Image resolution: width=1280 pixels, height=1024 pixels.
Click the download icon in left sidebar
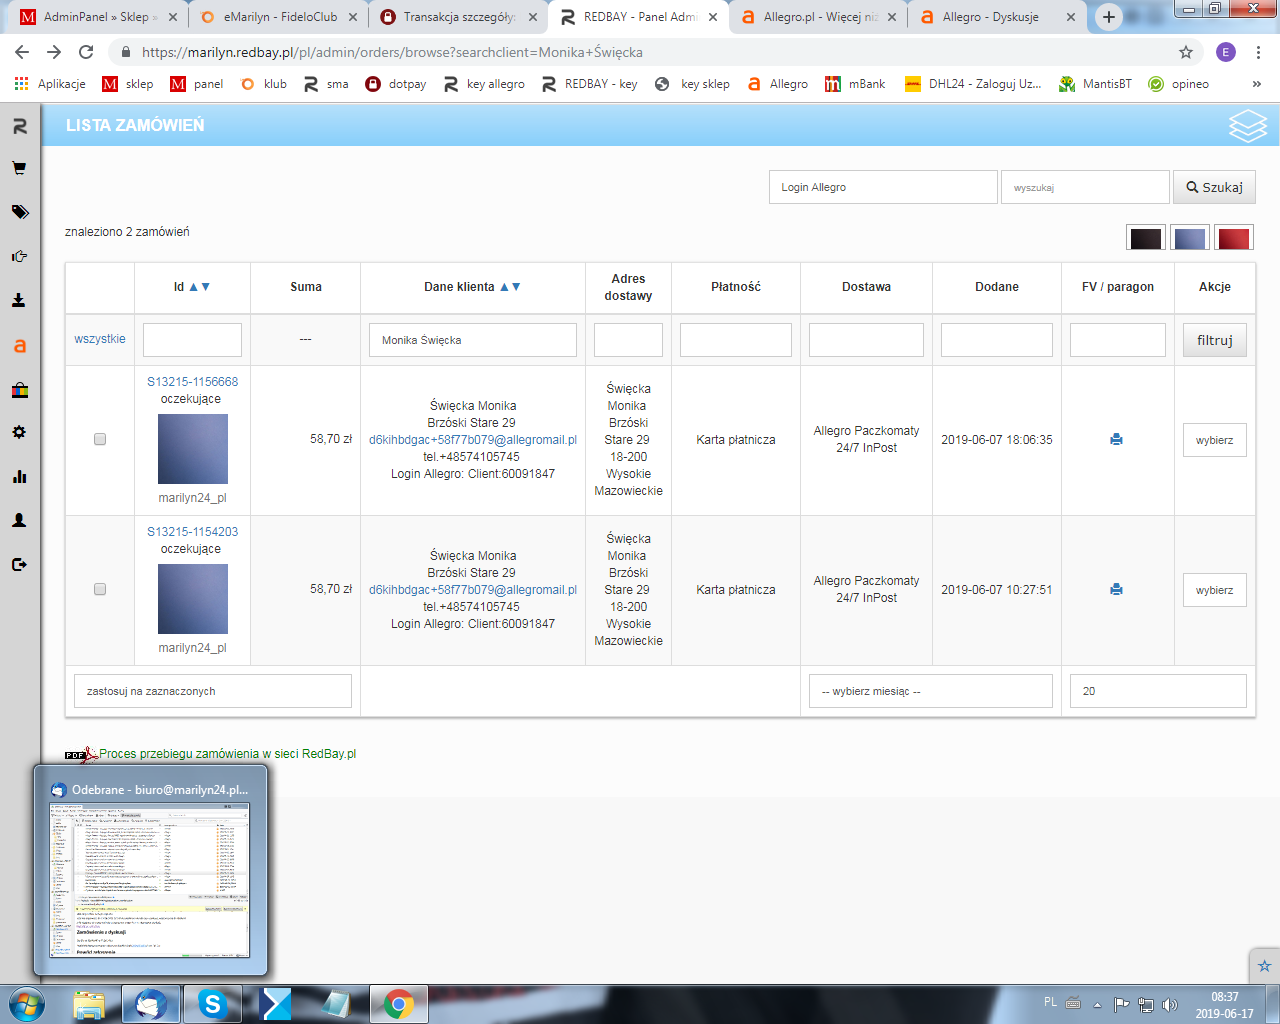click(19, 300)
